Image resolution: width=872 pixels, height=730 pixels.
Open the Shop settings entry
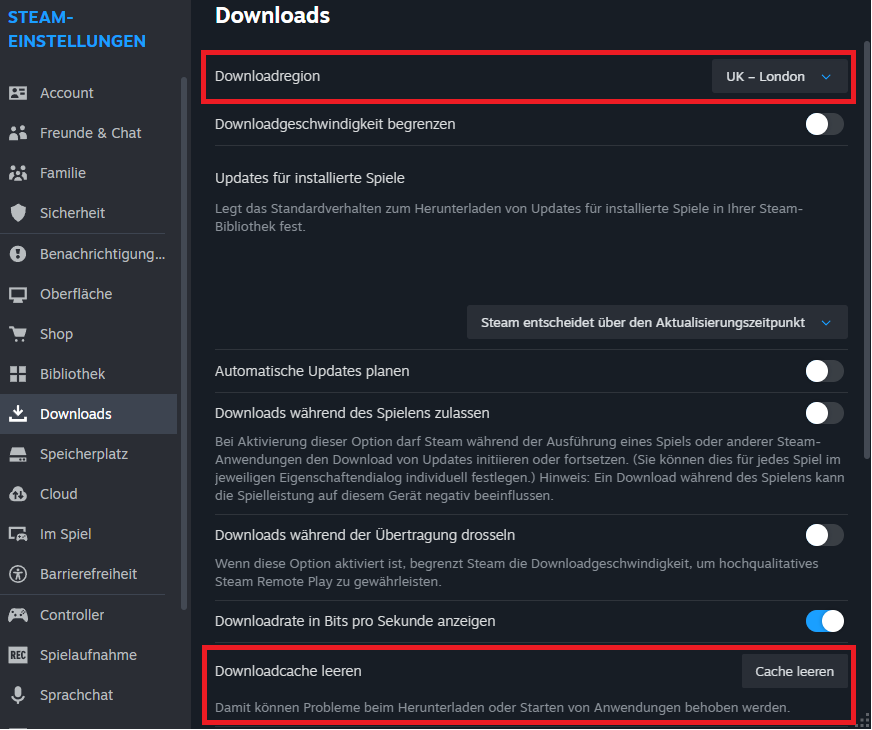88,334
